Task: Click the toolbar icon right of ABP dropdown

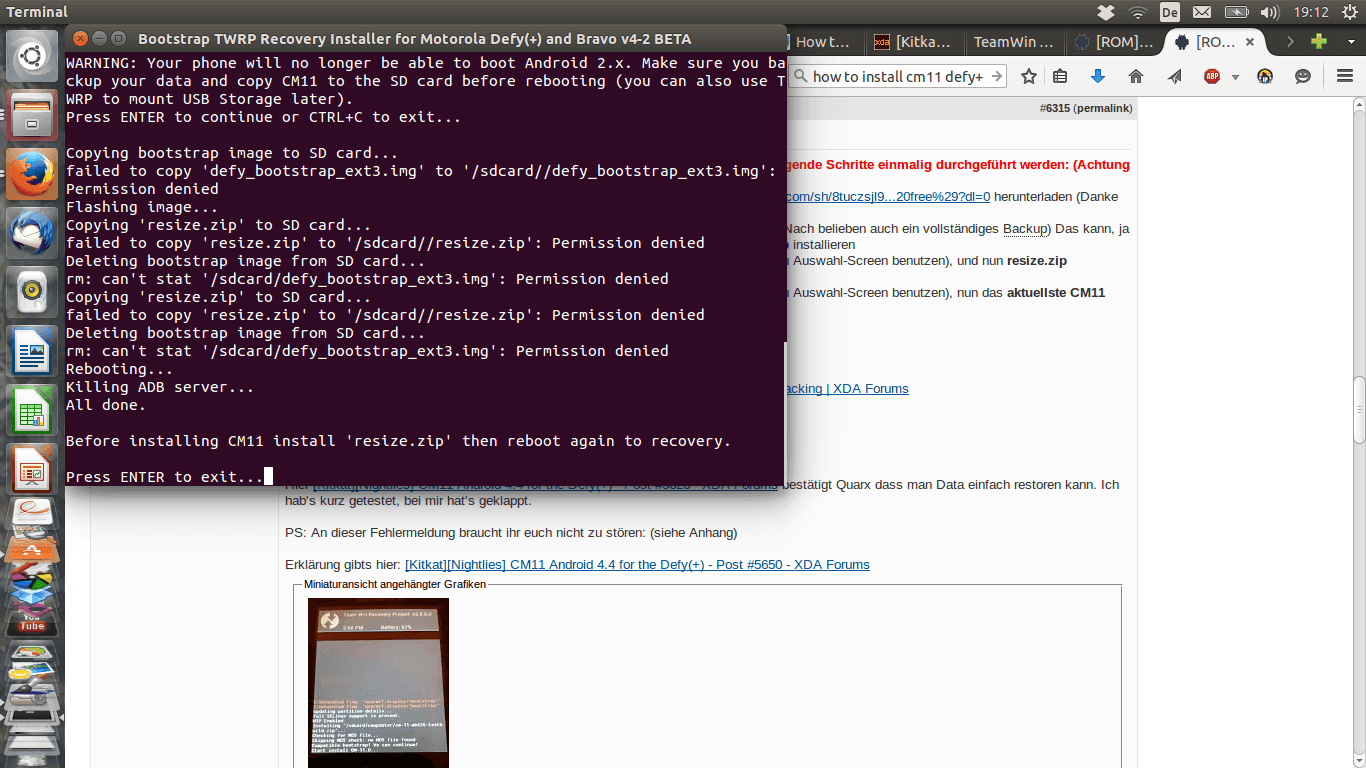Action: pos(1265,76)
